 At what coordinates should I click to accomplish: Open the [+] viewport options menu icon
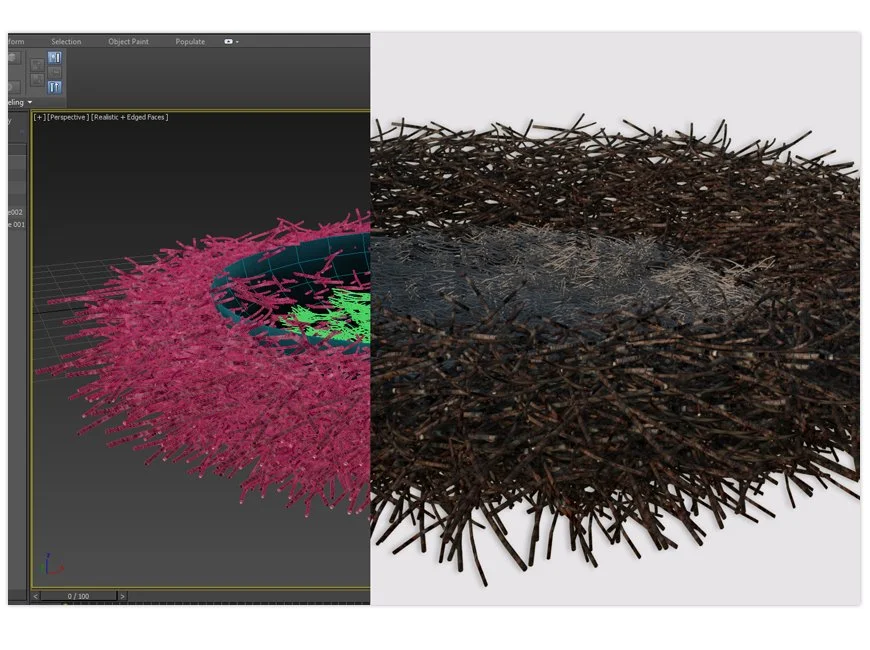pos(38,116)
